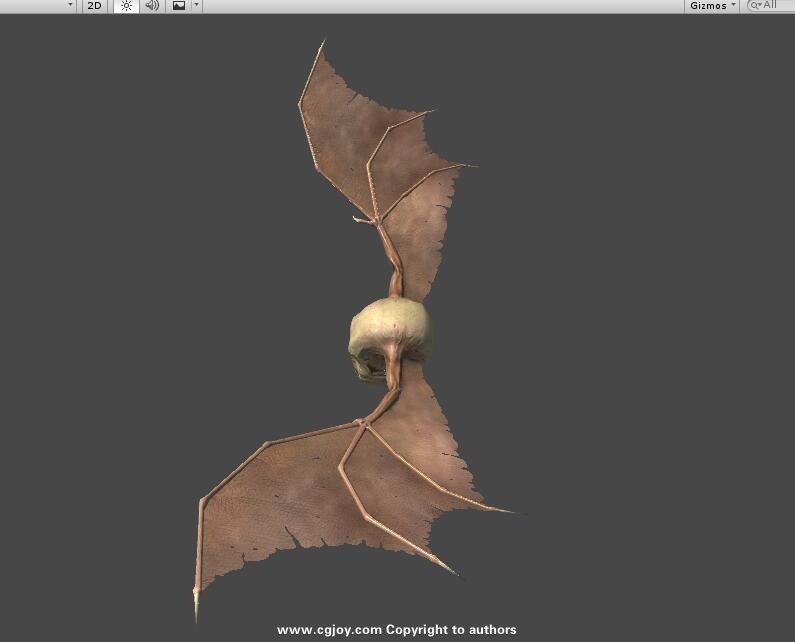The height and width of the screenshot is (642, 795).
Task: Toggle 2D scene view mode
Action: click(94, 6)
